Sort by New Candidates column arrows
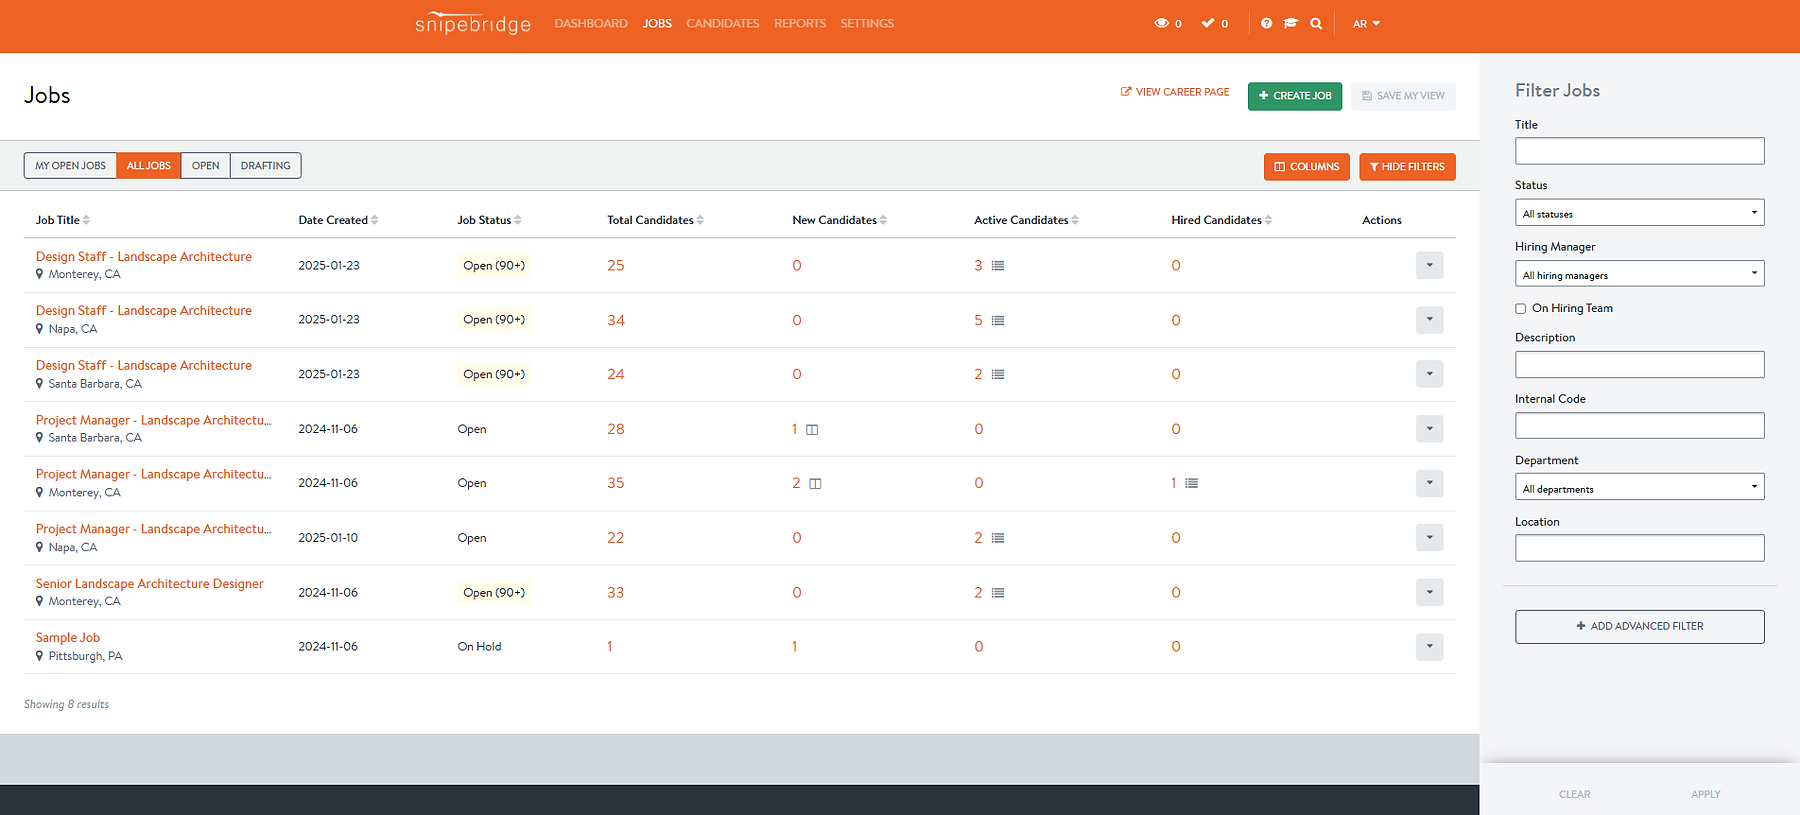The image size is (1800, 815). coord(883,220)
